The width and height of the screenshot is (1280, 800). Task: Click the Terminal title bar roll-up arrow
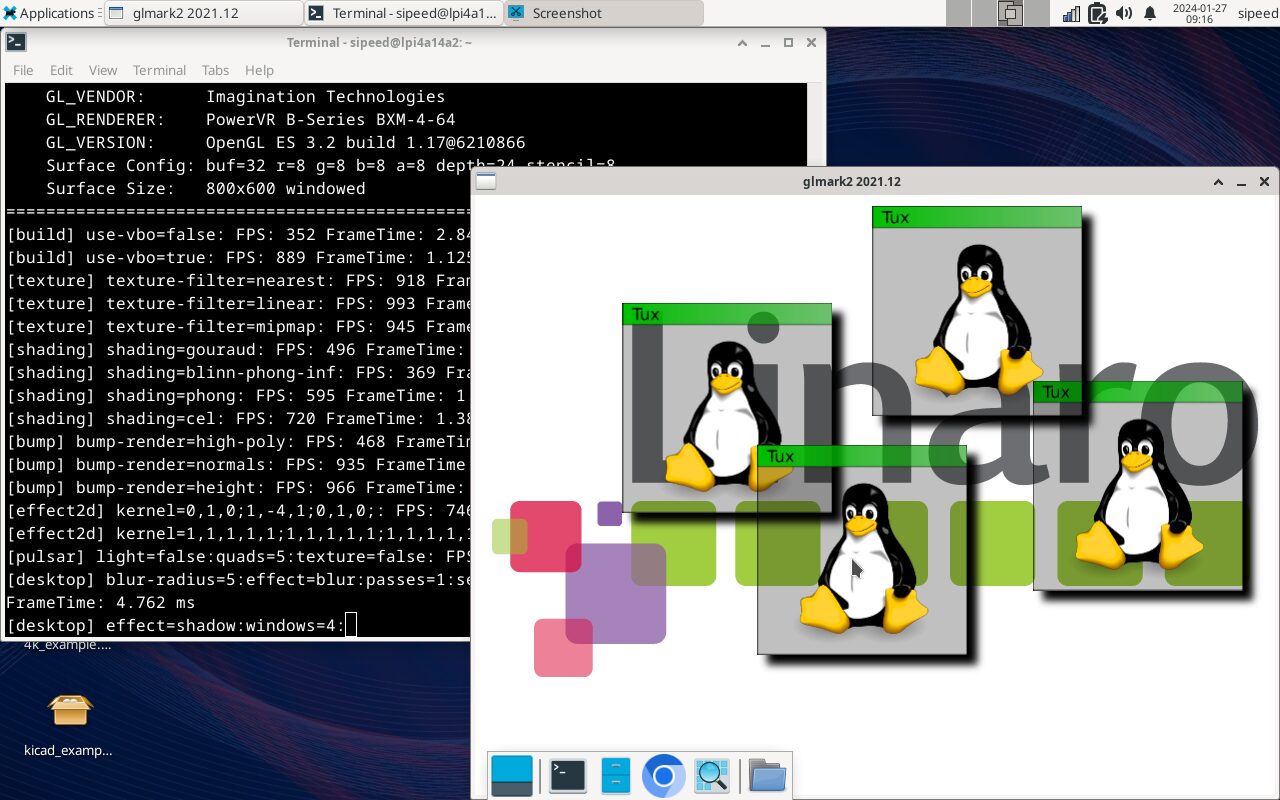tap(742, 43)
